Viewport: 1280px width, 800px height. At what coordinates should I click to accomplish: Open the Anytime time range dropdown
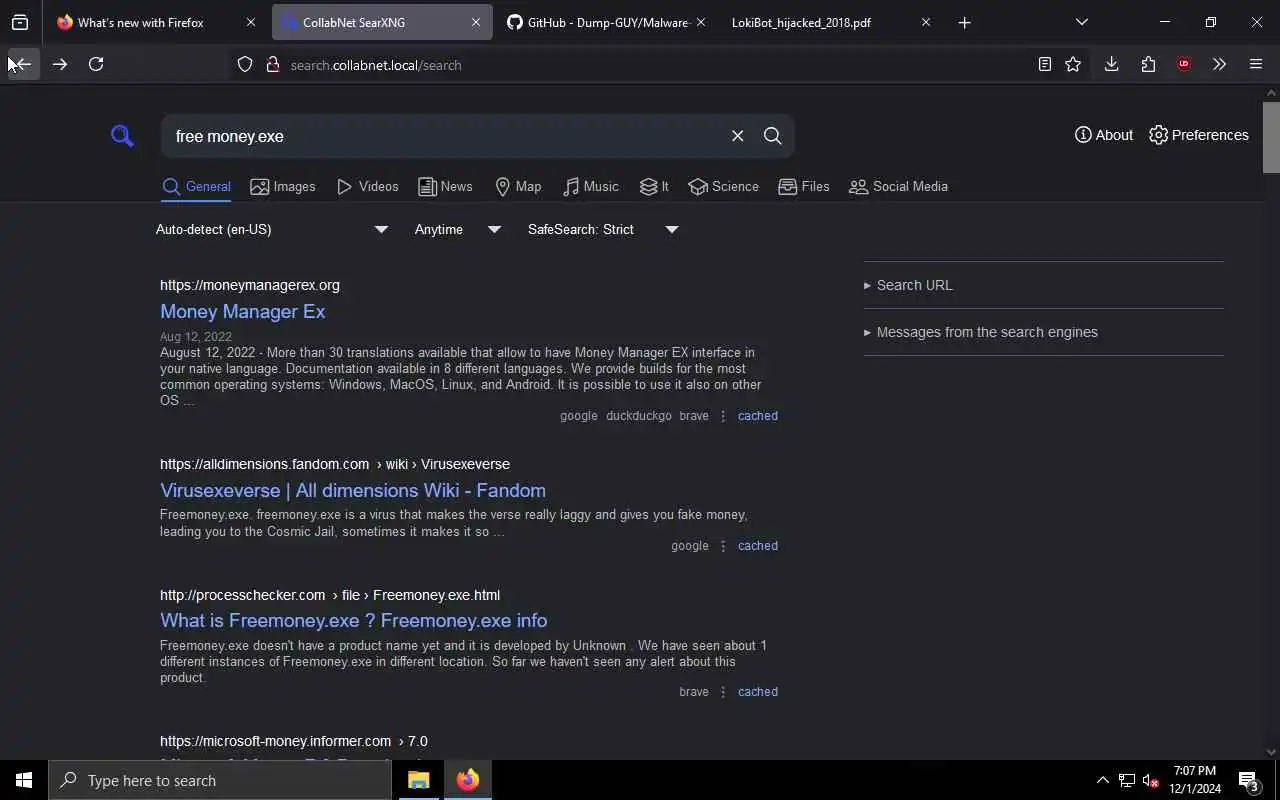(458, 229)
